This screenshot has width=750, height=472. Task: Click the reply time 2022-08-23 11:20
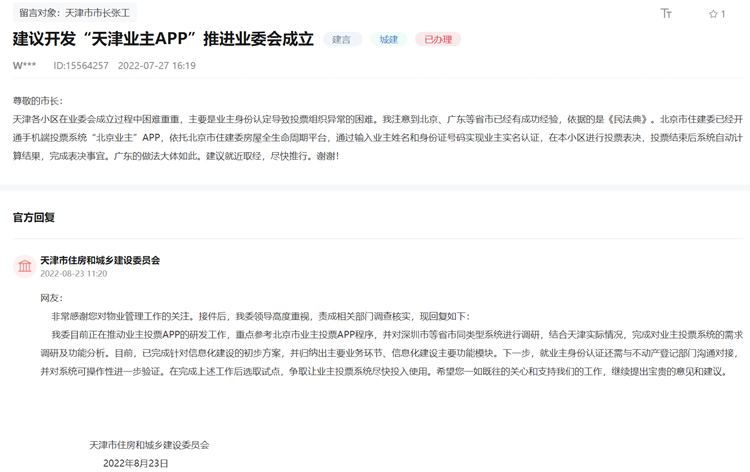pos(74,274)
